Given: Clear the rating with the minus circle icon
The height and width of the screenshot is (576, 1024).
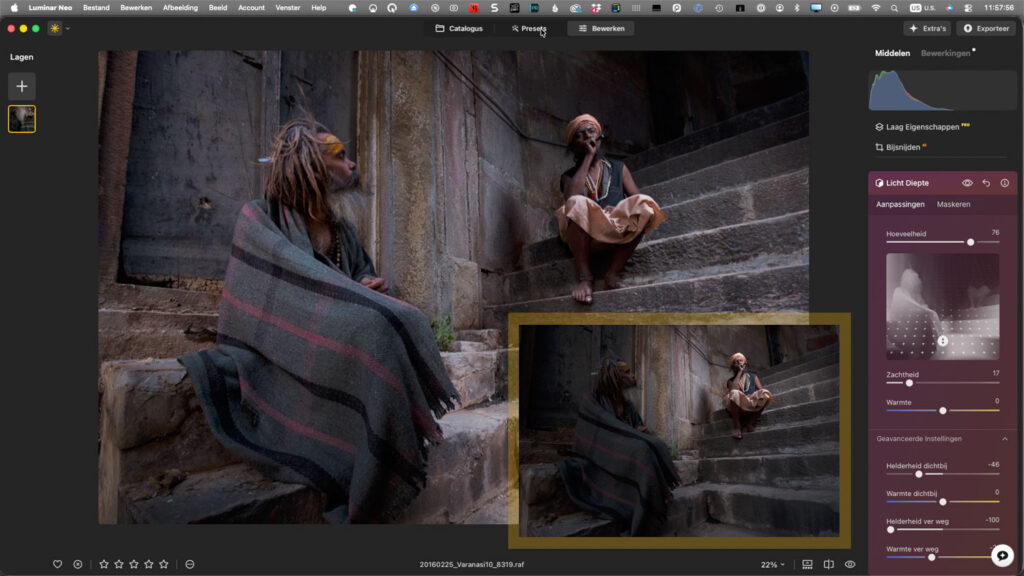Looking at the screenshot, I should point(190,564).
